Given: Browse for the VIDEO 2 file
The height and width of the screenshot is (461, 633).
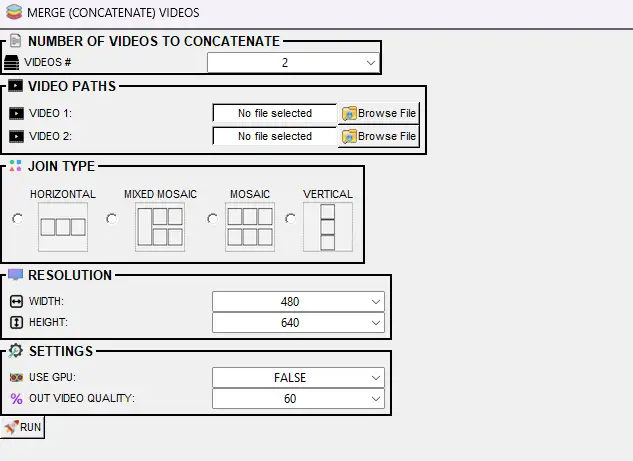Looking at the screenshot, I should [x=379, y=136].
